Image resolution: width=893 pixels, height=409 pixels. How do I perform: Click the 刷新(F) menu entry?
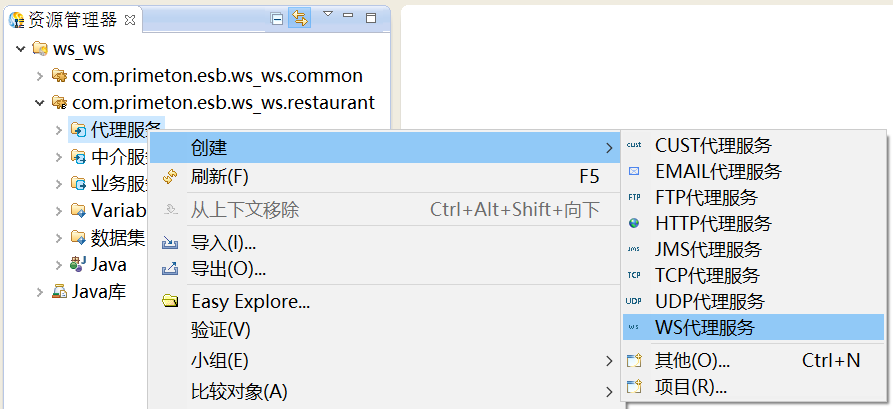(x=219, y=177)
